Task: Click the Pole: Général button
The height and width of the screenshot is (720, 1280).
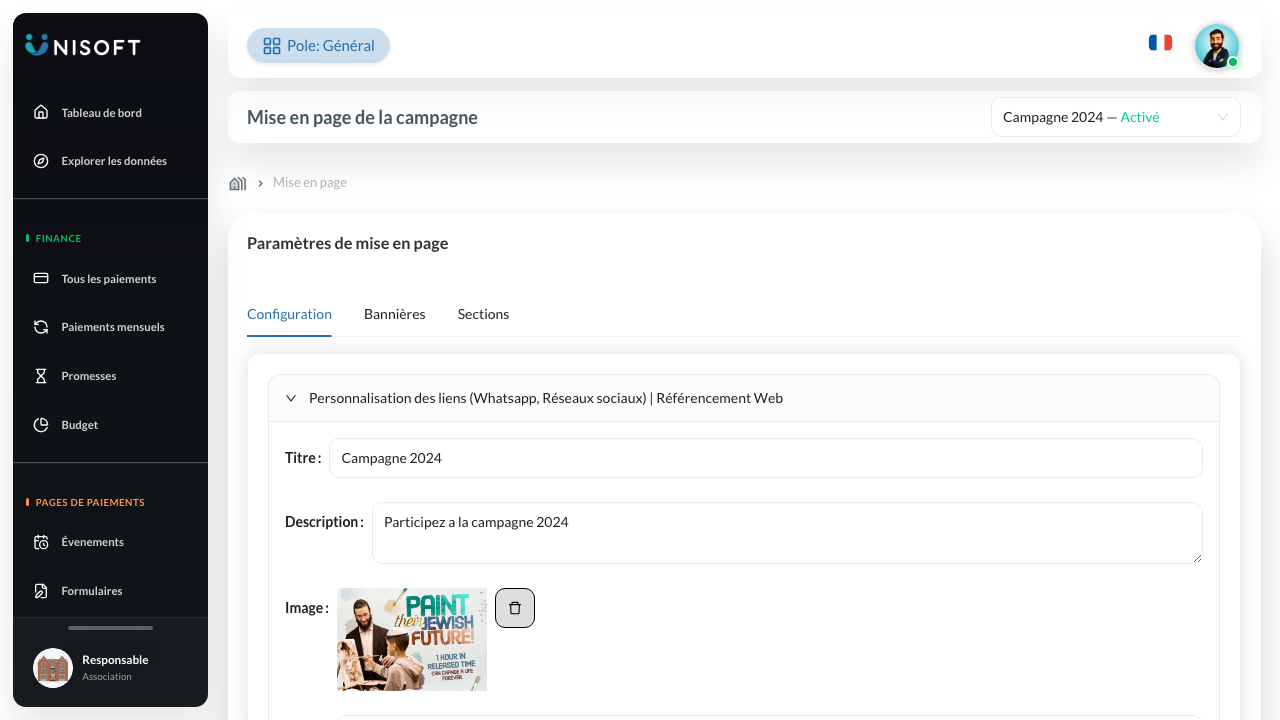Action: click(x=318, y=46)
